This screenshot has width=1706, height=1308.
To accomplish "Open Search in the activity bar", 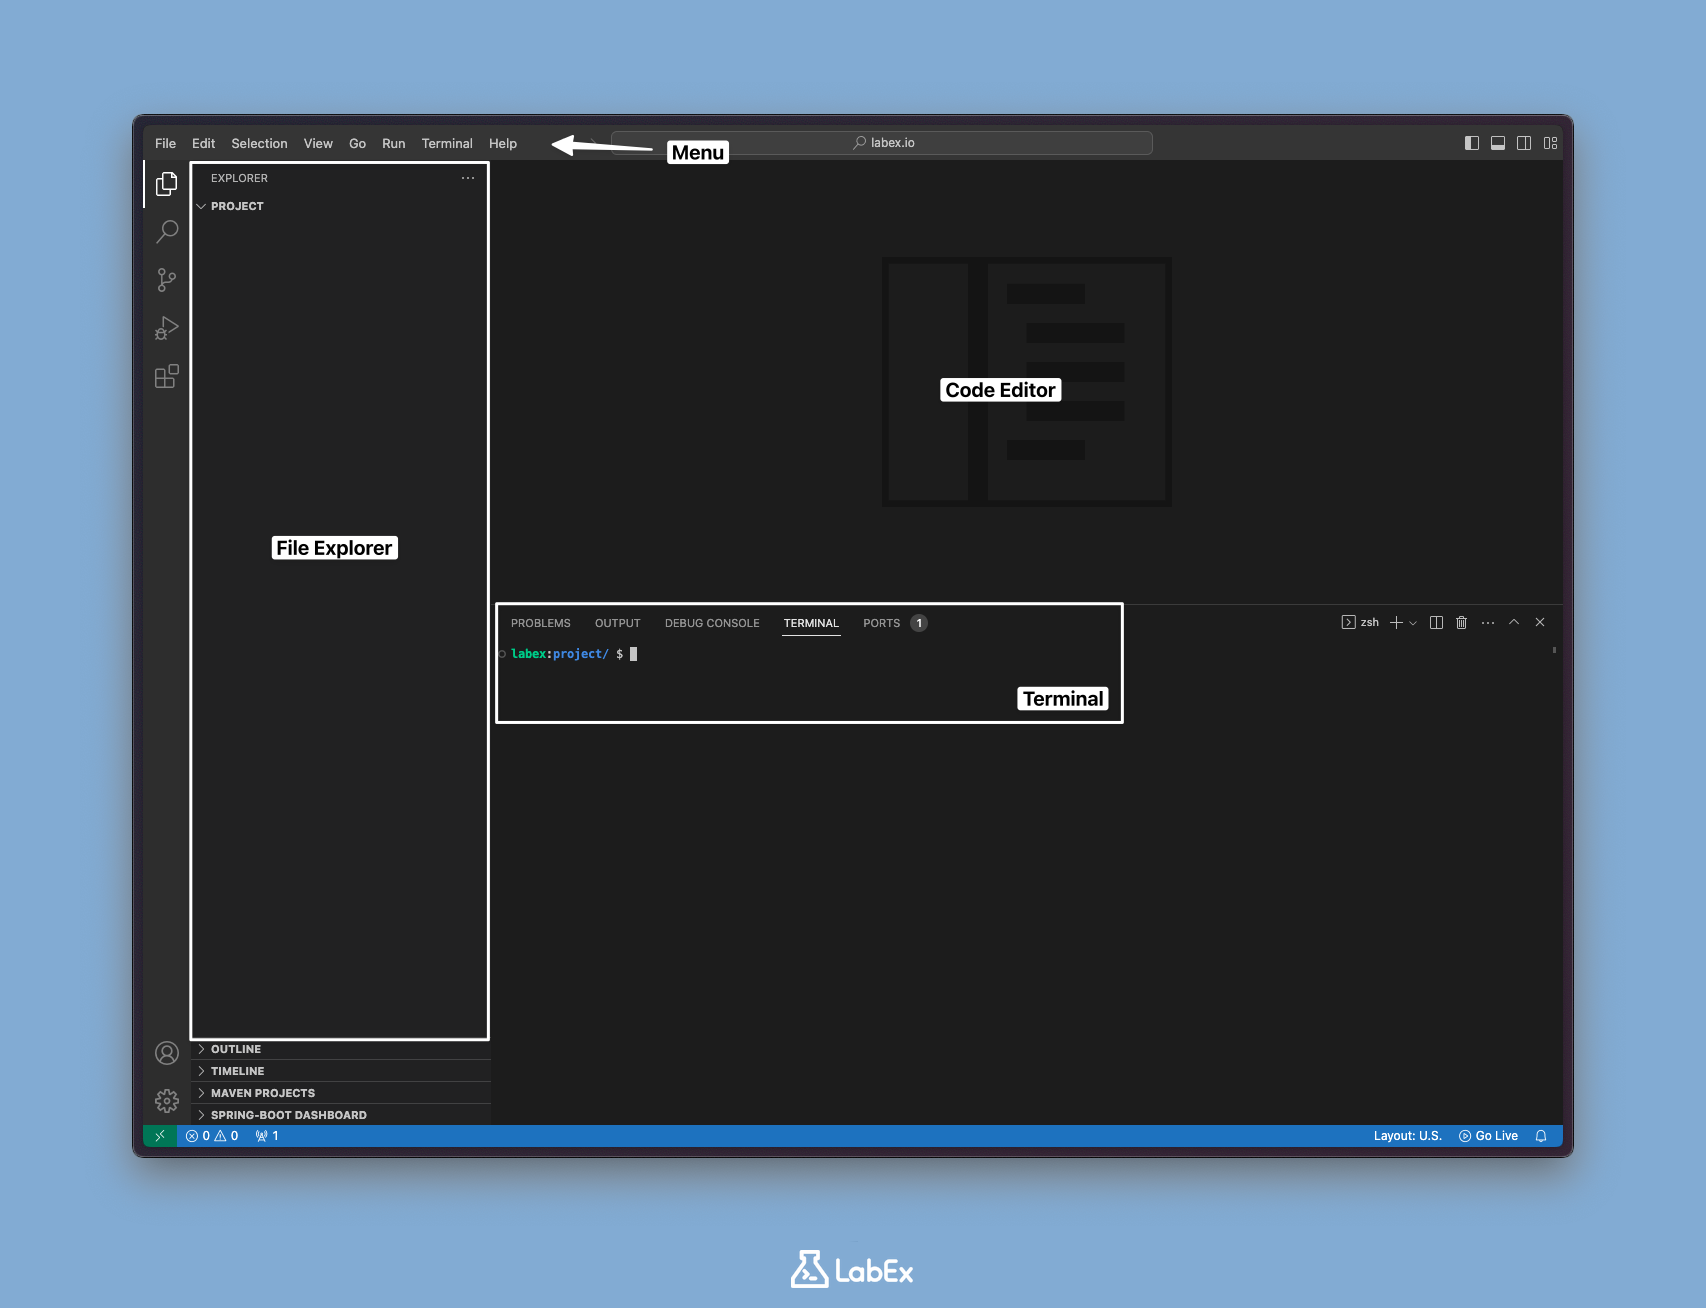I will (x=167, y=231).
